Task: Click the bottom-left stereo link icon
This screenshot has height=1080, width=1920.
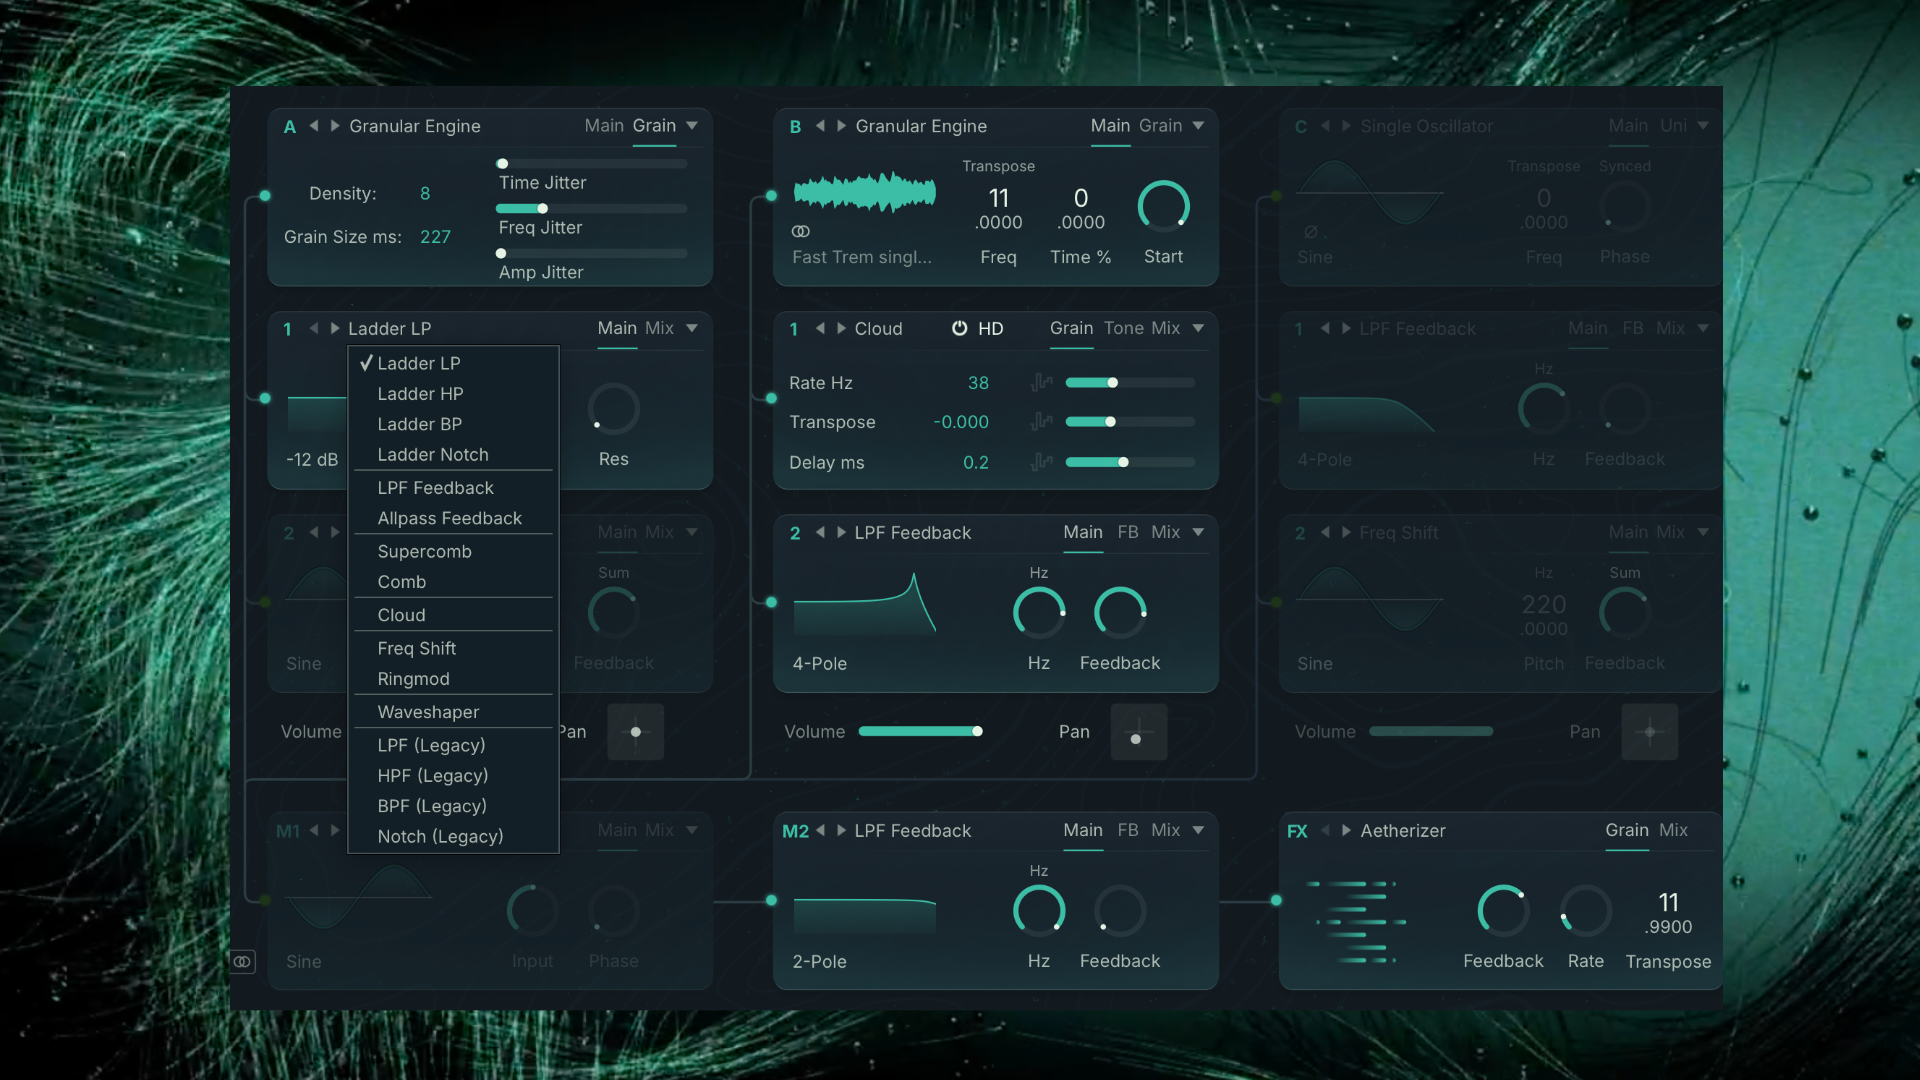Action: (x=243, y=961)
